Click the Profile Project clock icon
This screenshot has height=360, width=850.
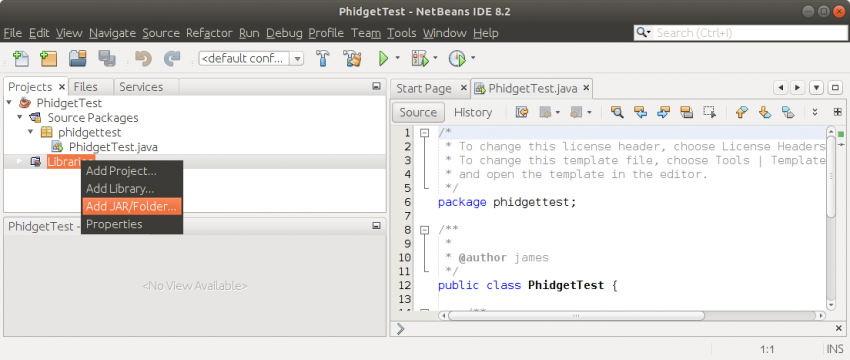[457, 58]
